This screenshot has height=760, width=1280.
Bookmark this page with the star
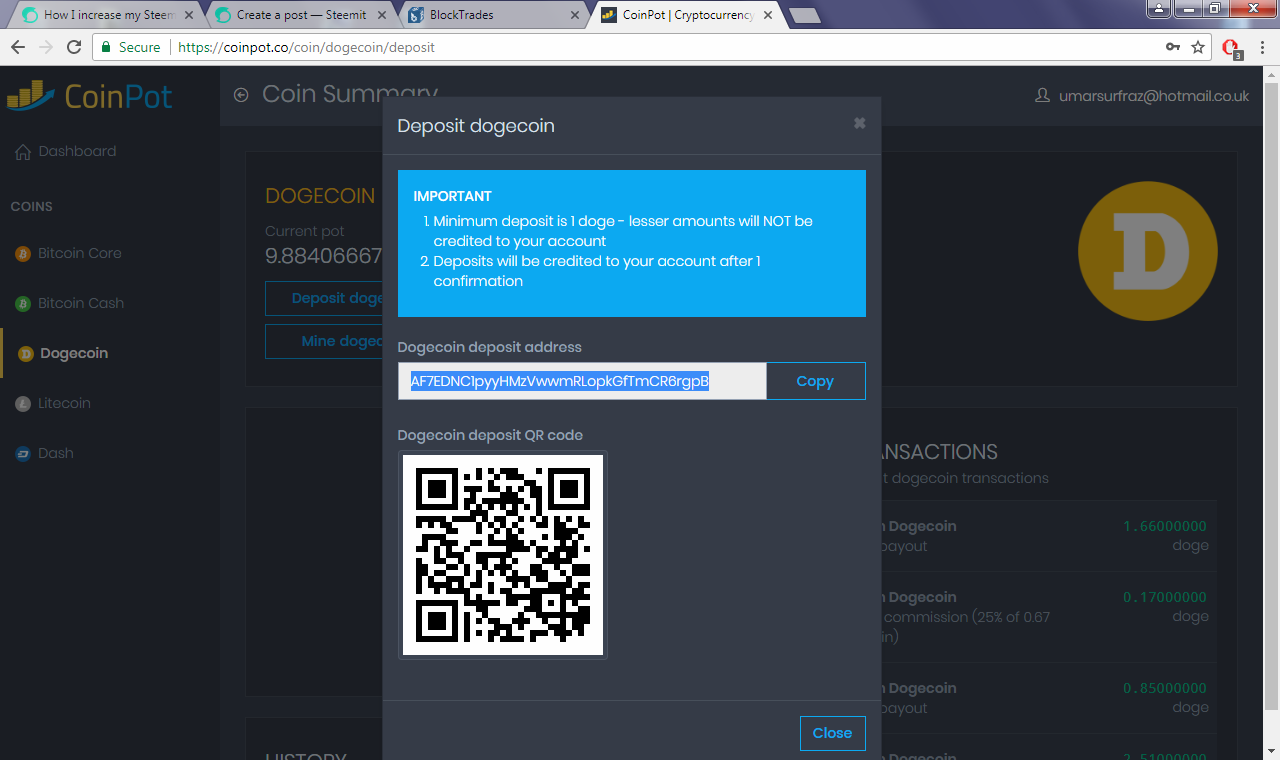coord(1198,47)
